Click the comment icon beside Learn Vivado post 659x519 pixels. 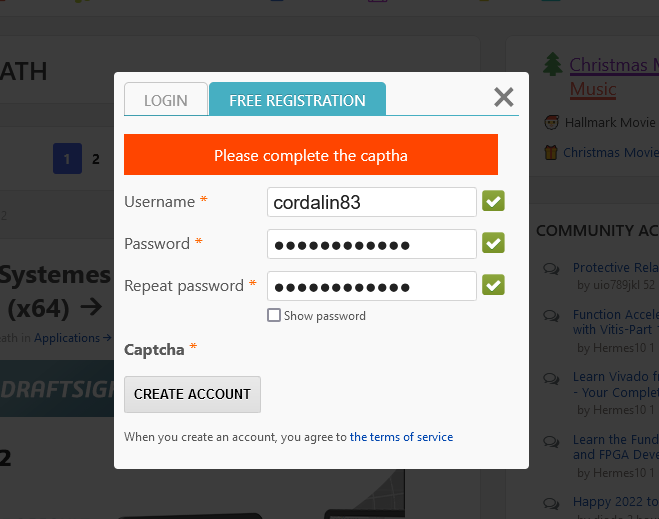pos(551,378)
